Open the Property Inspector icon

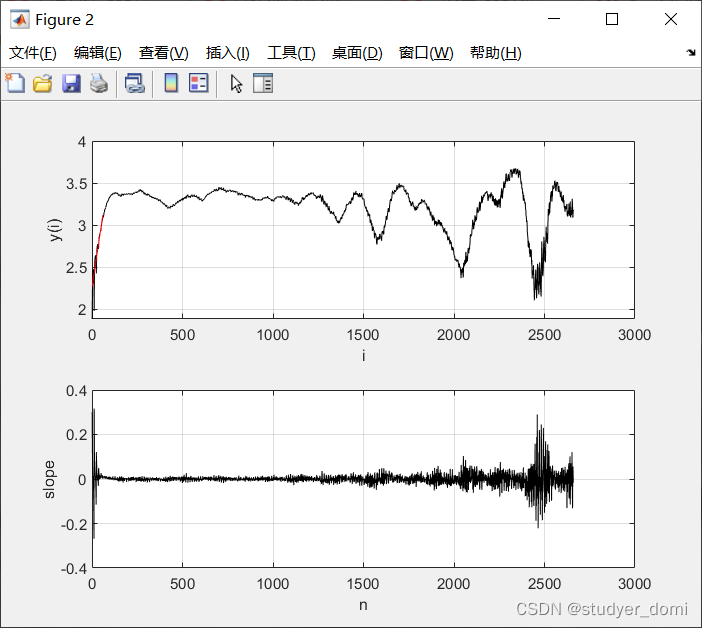click(263, 83)
